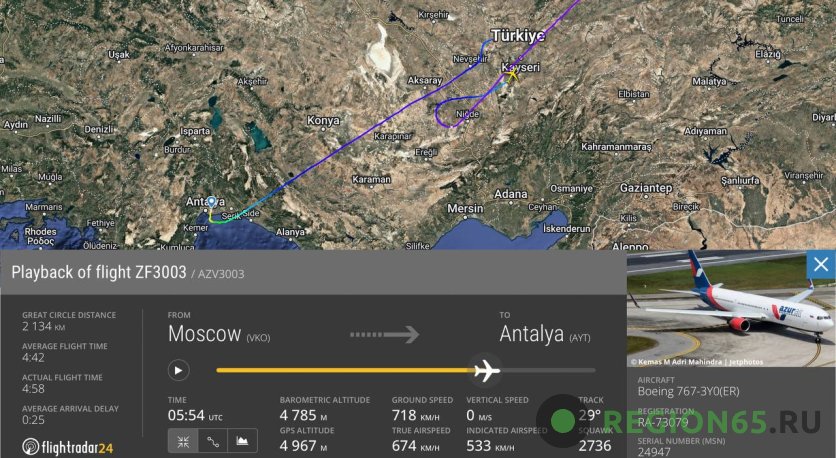This screenshot has width=836, height=458.
Task: Click the Boeing 767-3Y0(ER) aircraft type
Action: tap(688, 392)
